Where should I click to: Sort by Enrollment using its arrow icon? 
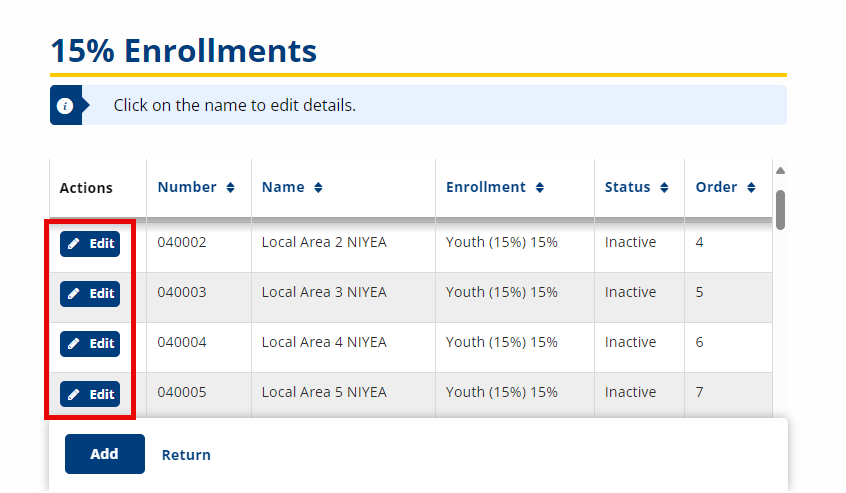click(540, 188)
